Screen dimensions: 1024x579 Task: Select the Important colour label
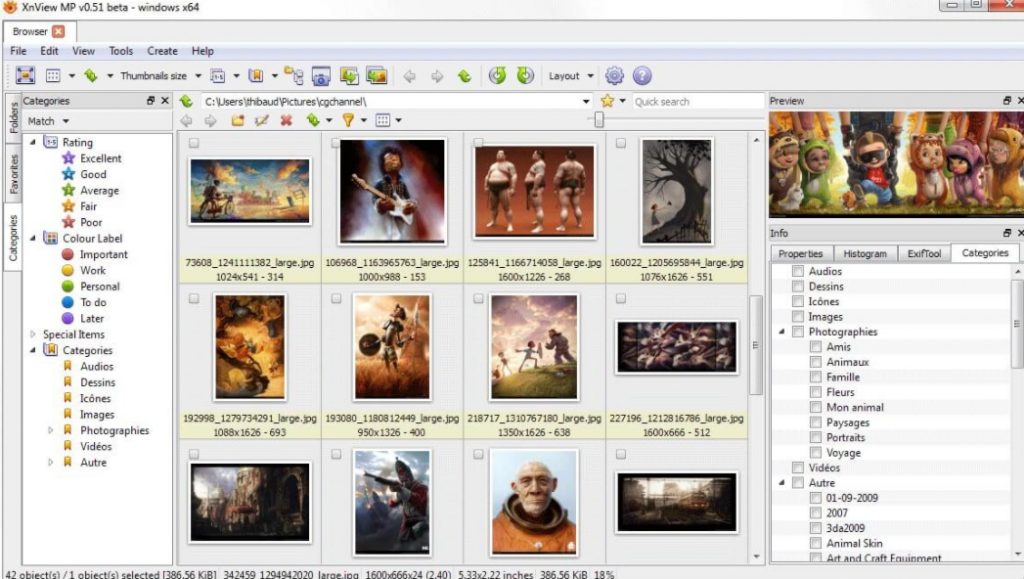(x=103, y=255)
